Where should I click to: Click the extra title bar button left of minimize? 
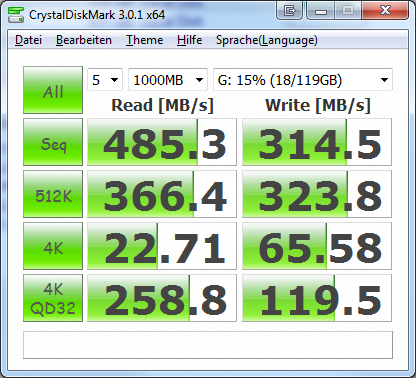pos(290,11)
